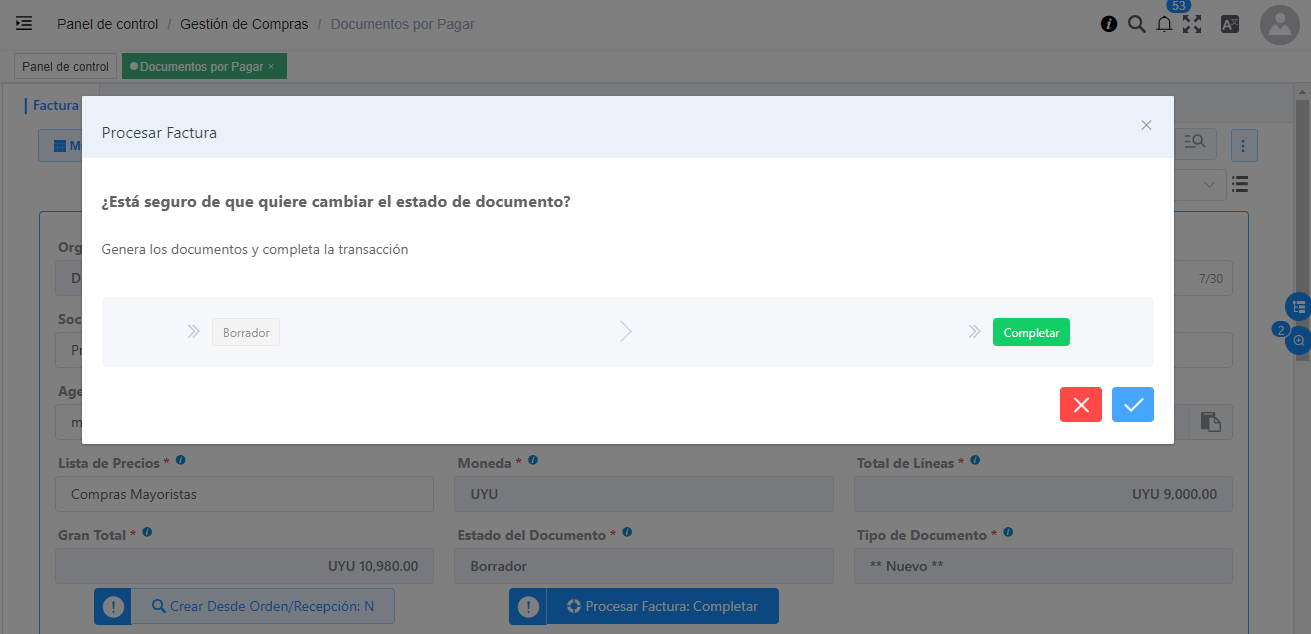Go to Gestión de Compras breadcrumb
Screen dimensions: 1311x634
click(x=244, y=24)
